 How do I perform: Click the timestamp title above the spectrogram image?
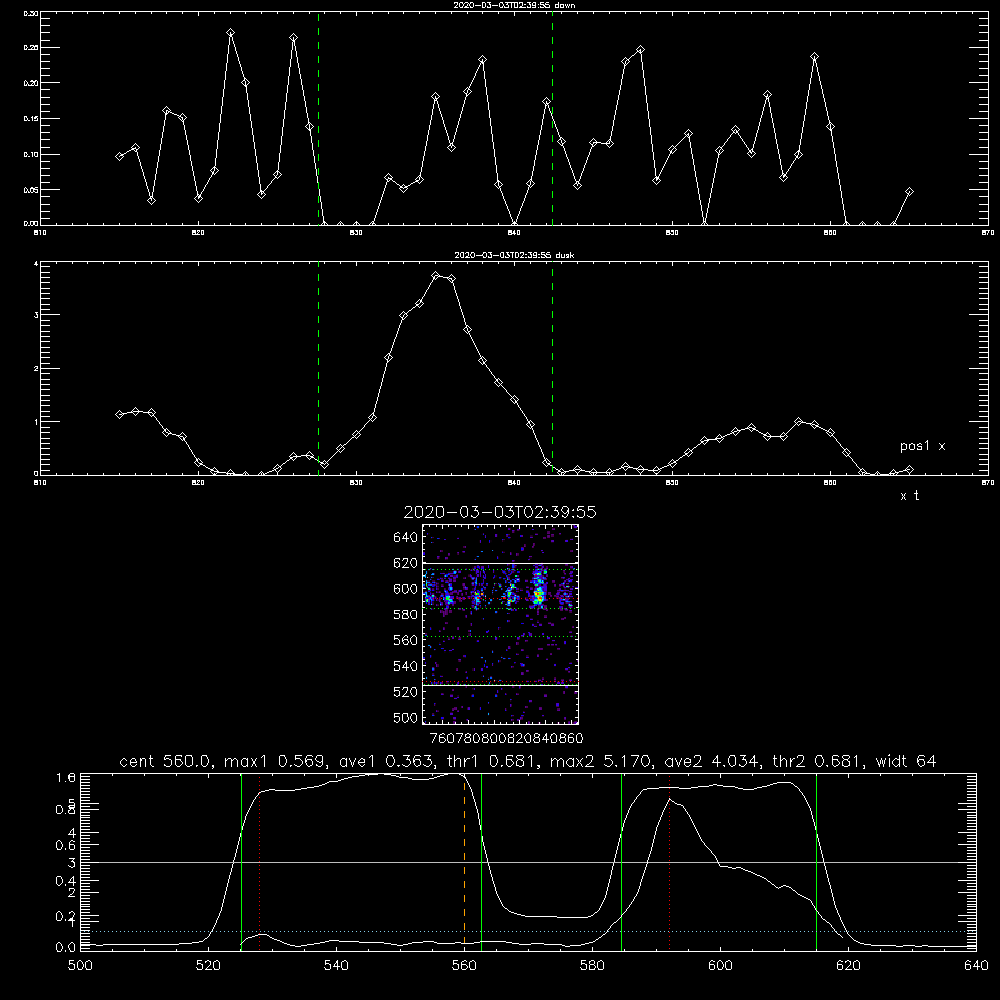(x=500, y=512)
